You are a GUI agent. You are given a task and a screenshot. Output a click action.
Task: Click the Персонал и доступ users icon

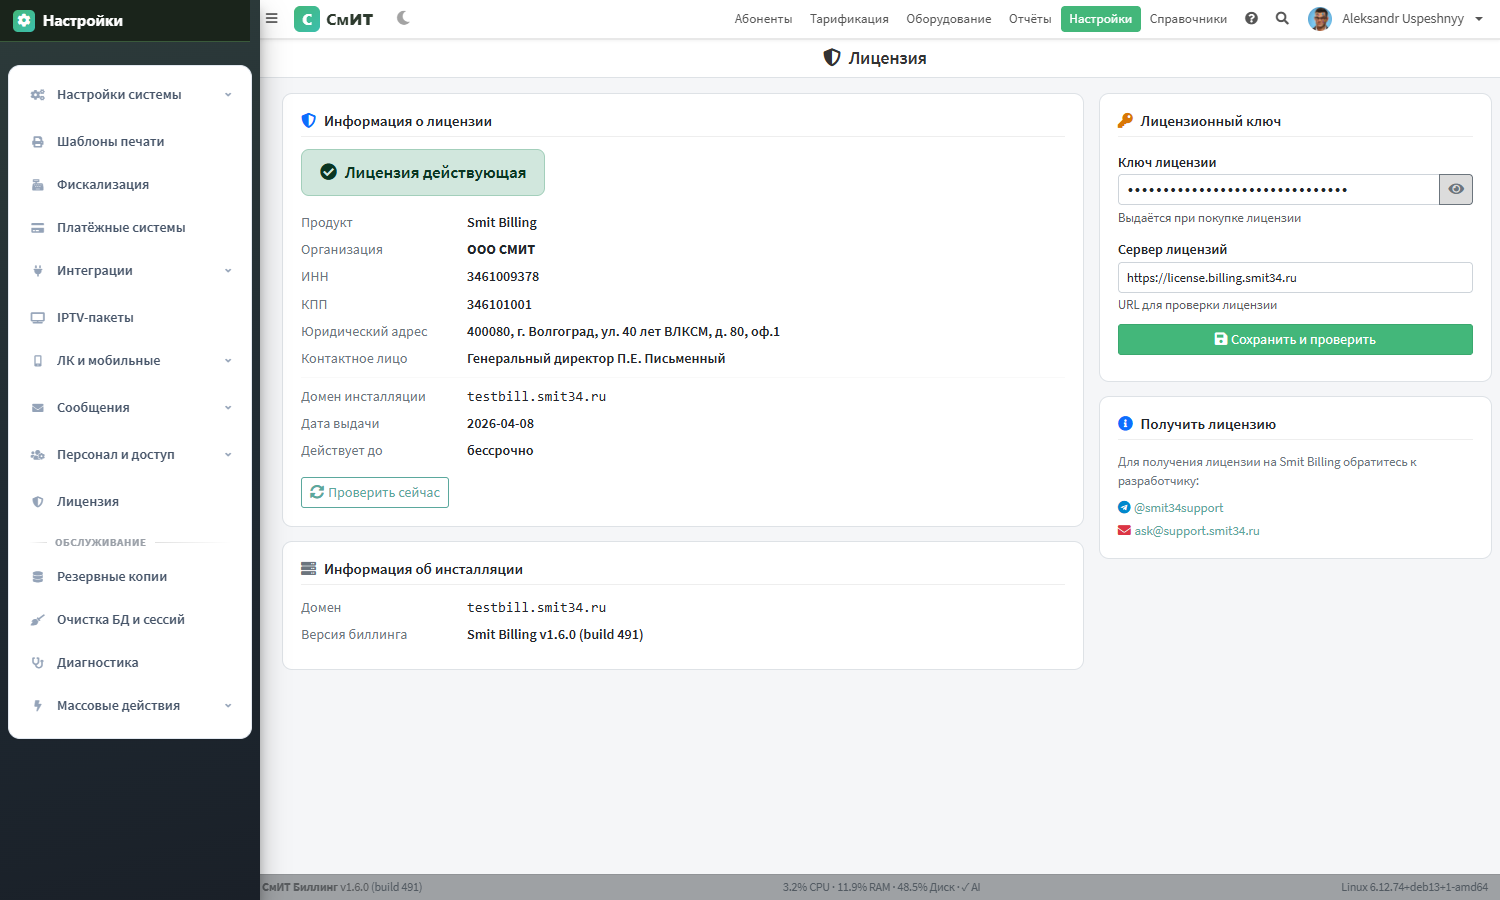click(38, 455)
